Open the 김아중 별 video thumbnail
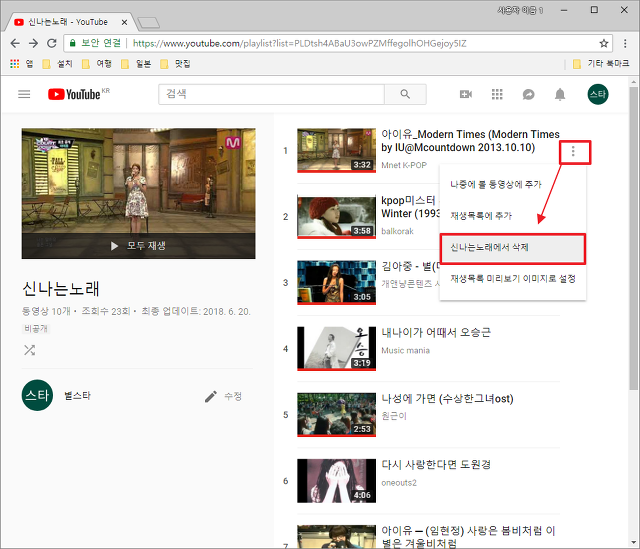This screenshot has height=549, width=640. tap(336, 283)
